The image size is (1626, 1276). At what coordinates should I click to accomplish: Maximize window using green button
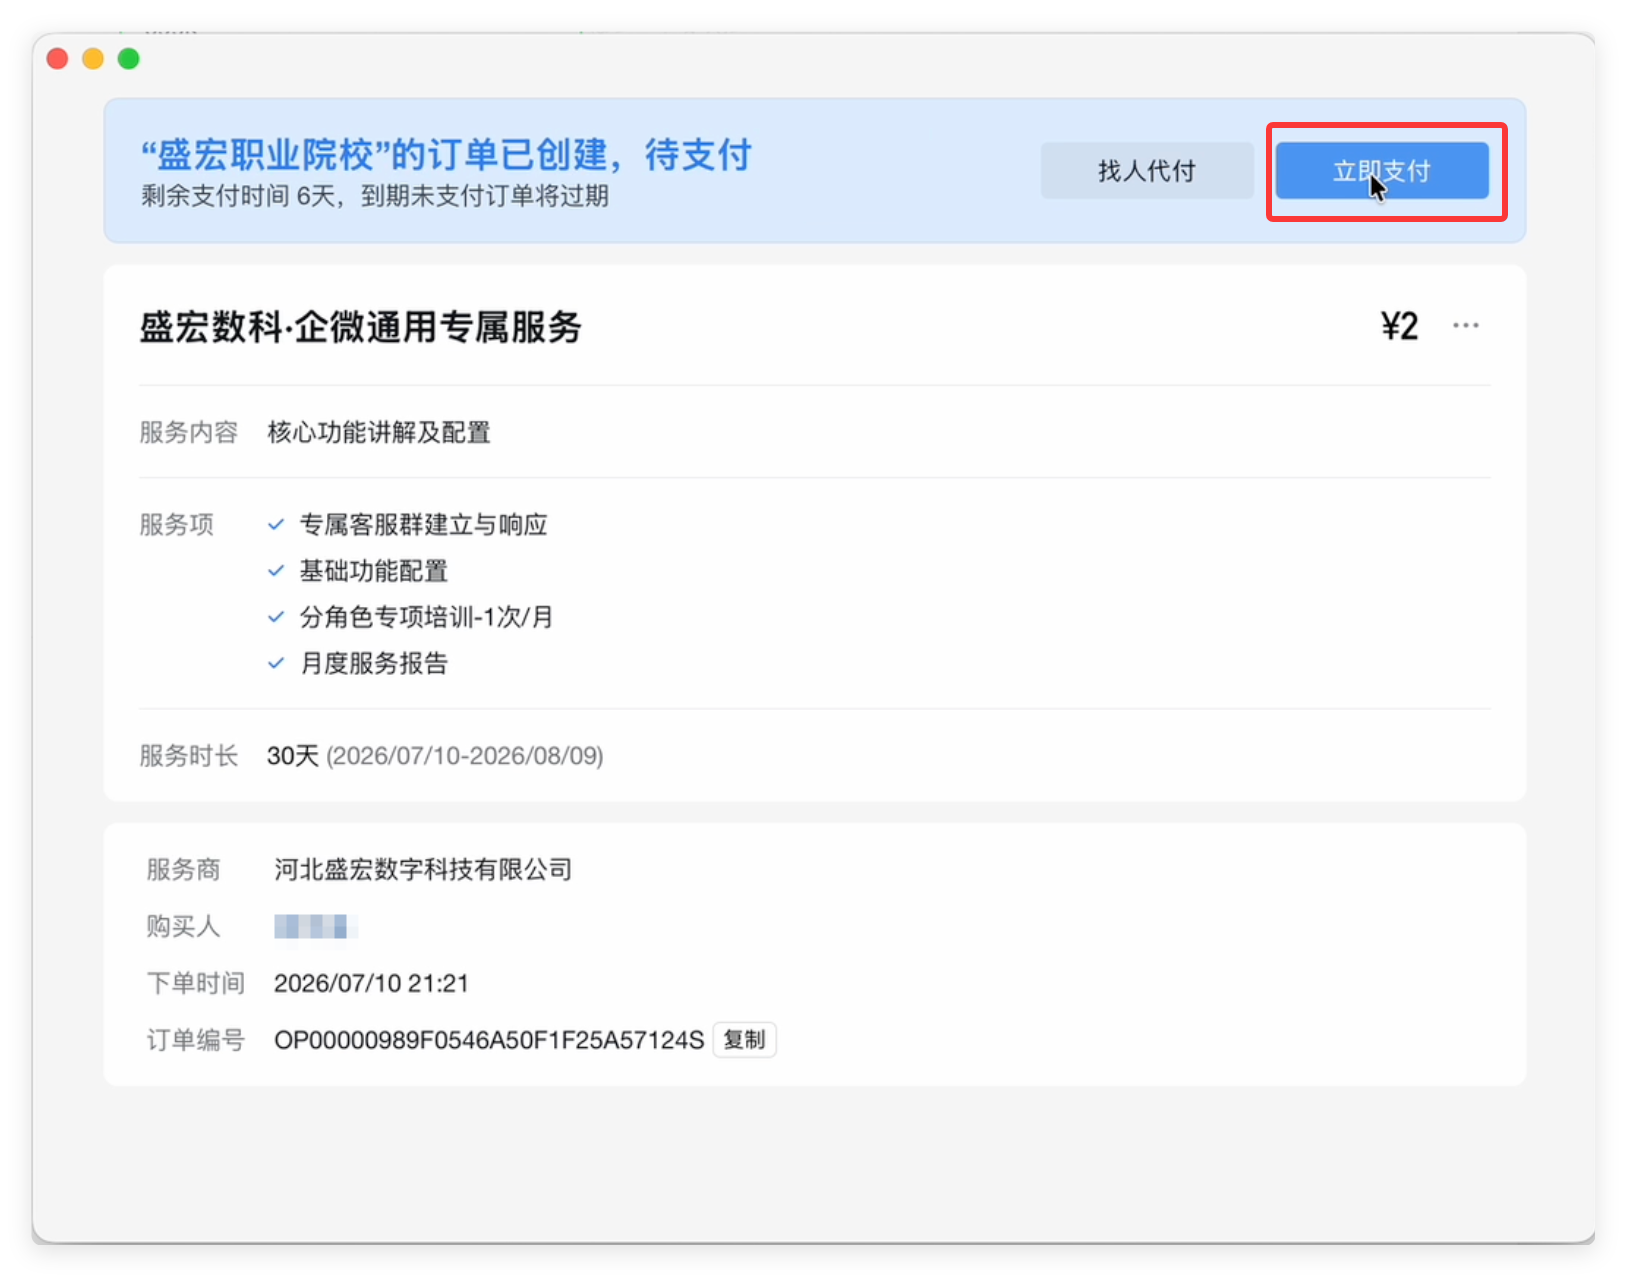pos(129,59)
